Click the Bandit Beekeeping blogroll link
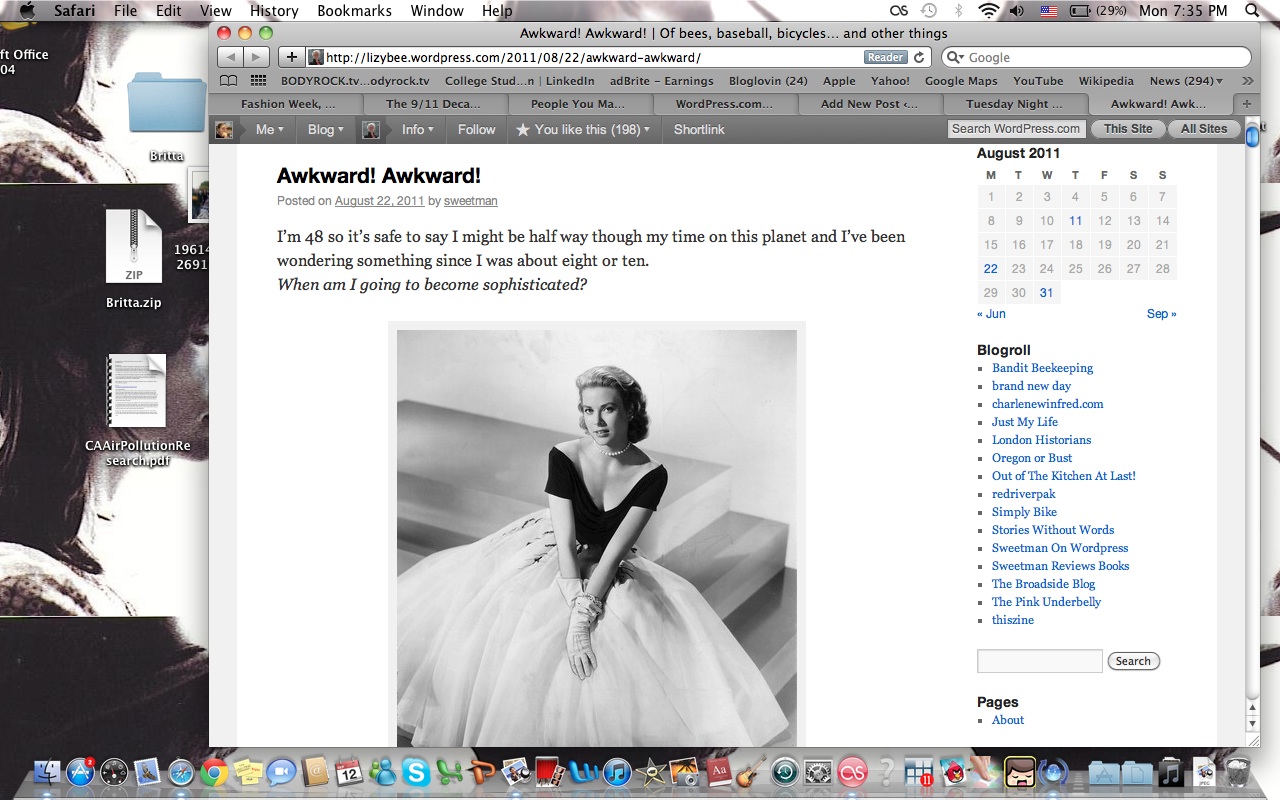This screenshot has height=800, width=1280. [1042, 368]
